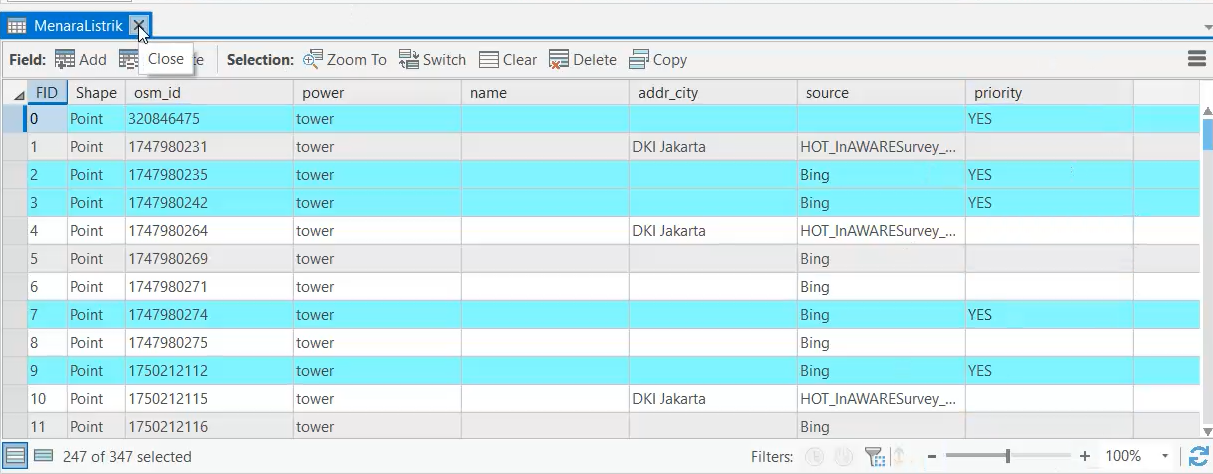Viewport: 1213px width, 474px height.
Task: Click osm_id cell 1747980264
Action: coord(209,230)
